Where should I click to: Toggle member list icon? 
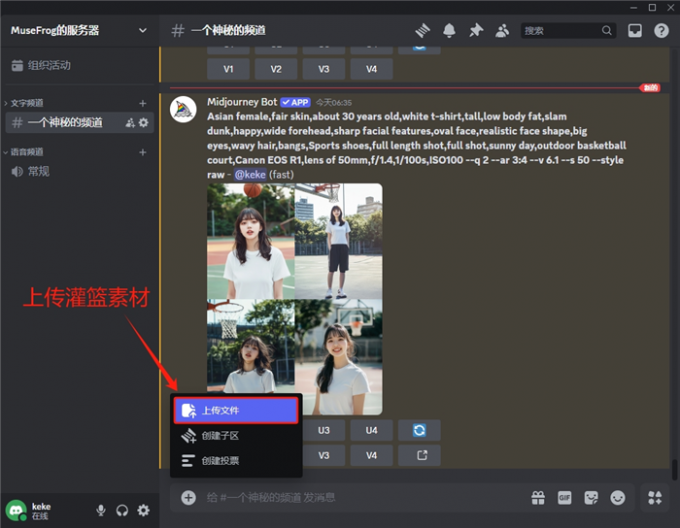pos(502,30)
